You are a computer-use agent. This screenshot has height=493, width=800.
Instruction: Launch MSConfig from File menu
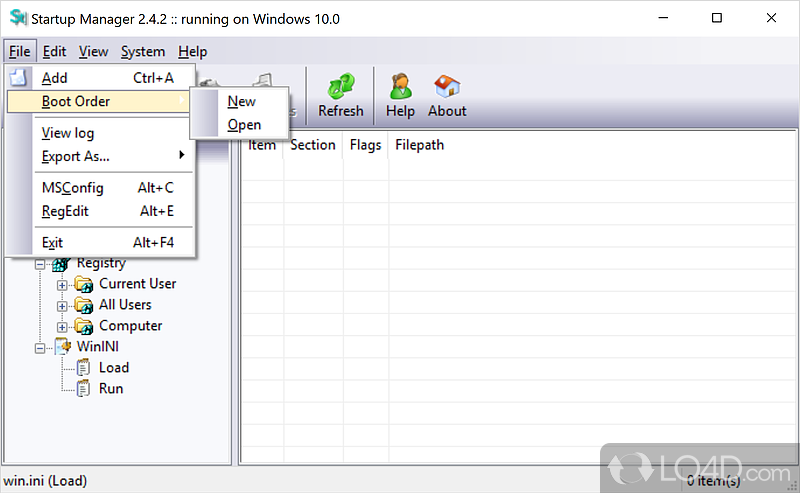100,188
